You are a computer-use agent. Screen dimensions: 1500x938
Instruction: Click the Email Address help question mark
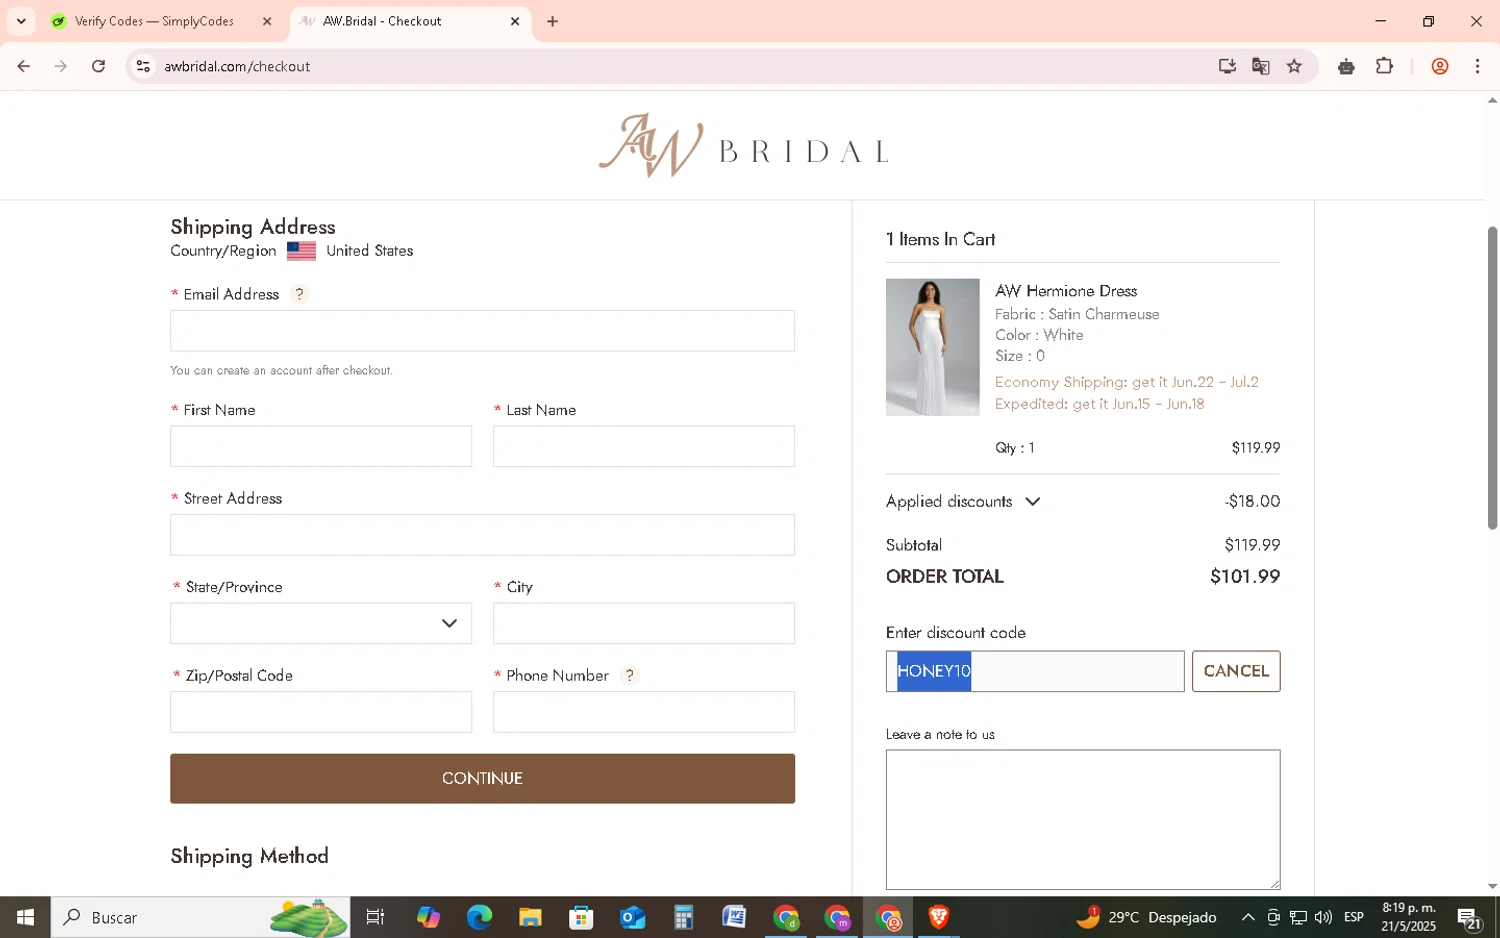[299, 294]
